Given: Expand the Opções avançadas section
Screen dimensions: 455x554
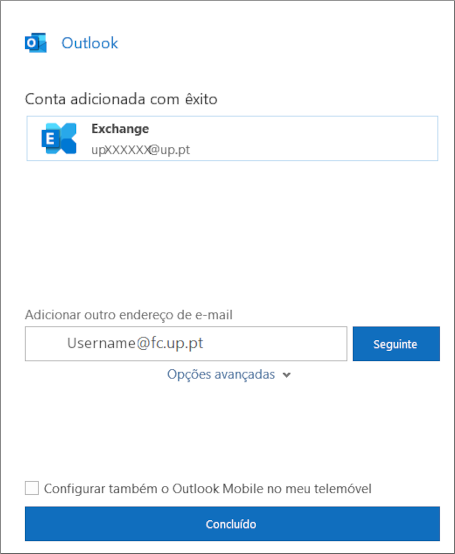Looking at the screenshot, I should pos(229,375).
